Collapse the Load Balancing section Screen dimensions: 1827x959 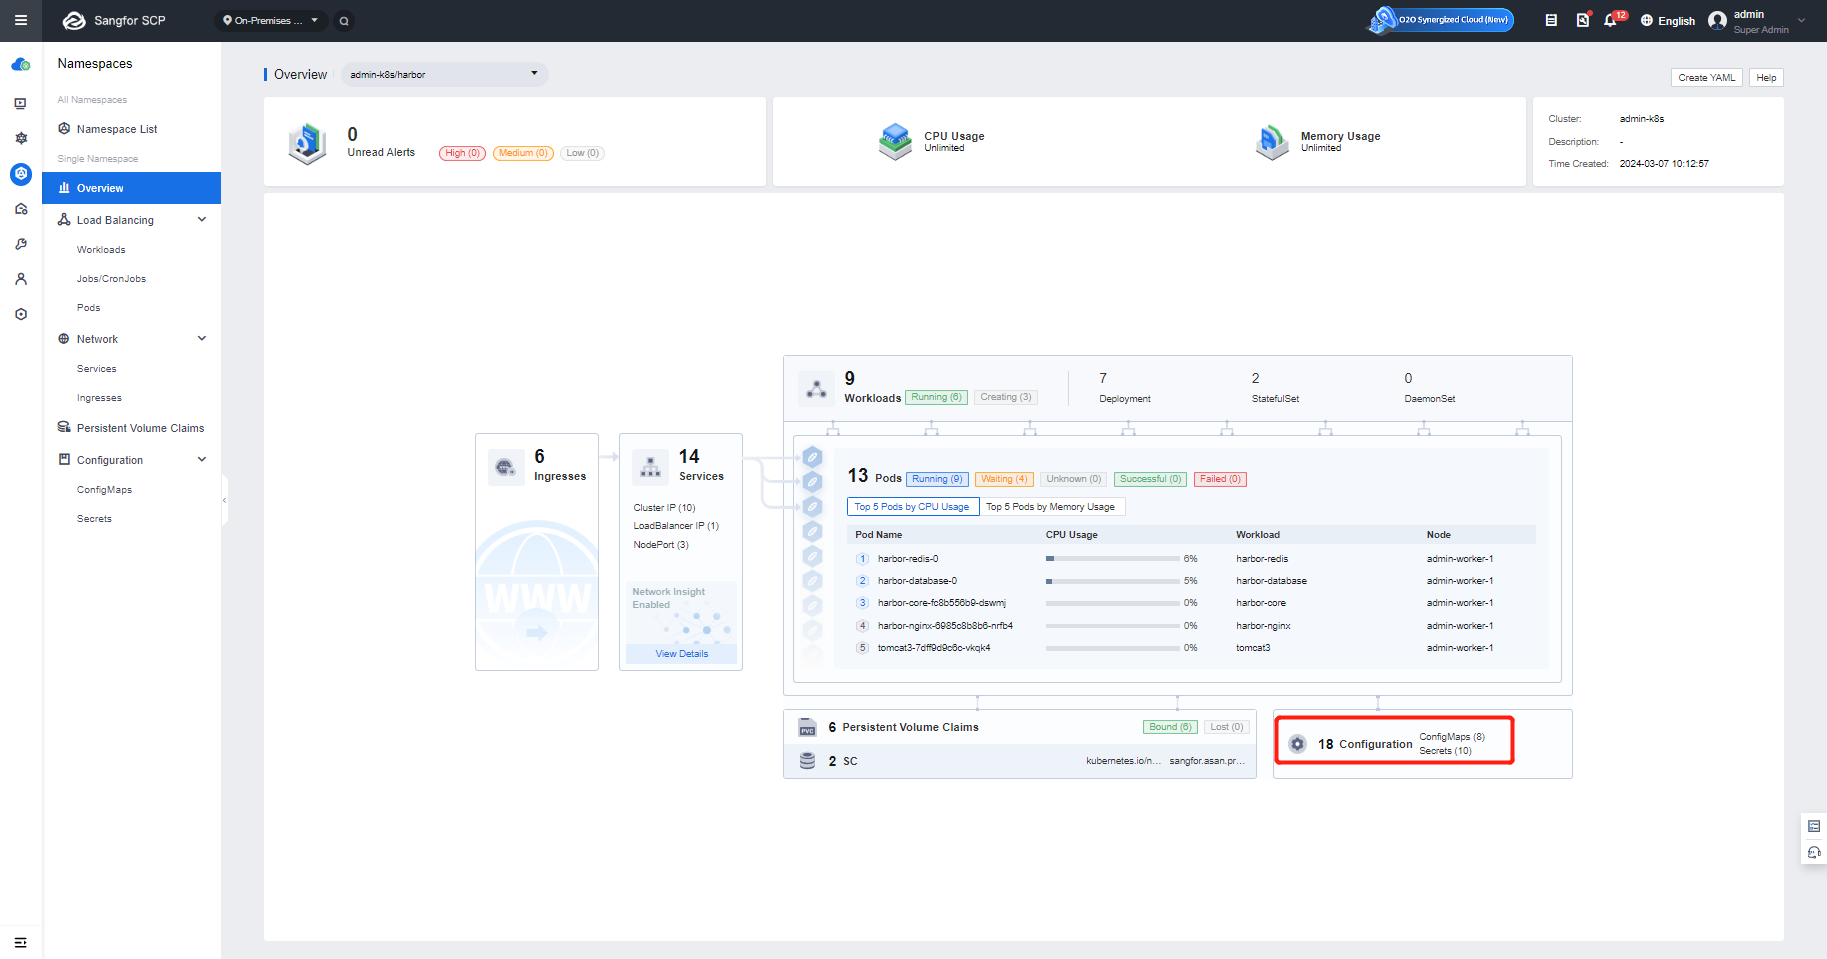click(x=202, y=220)
